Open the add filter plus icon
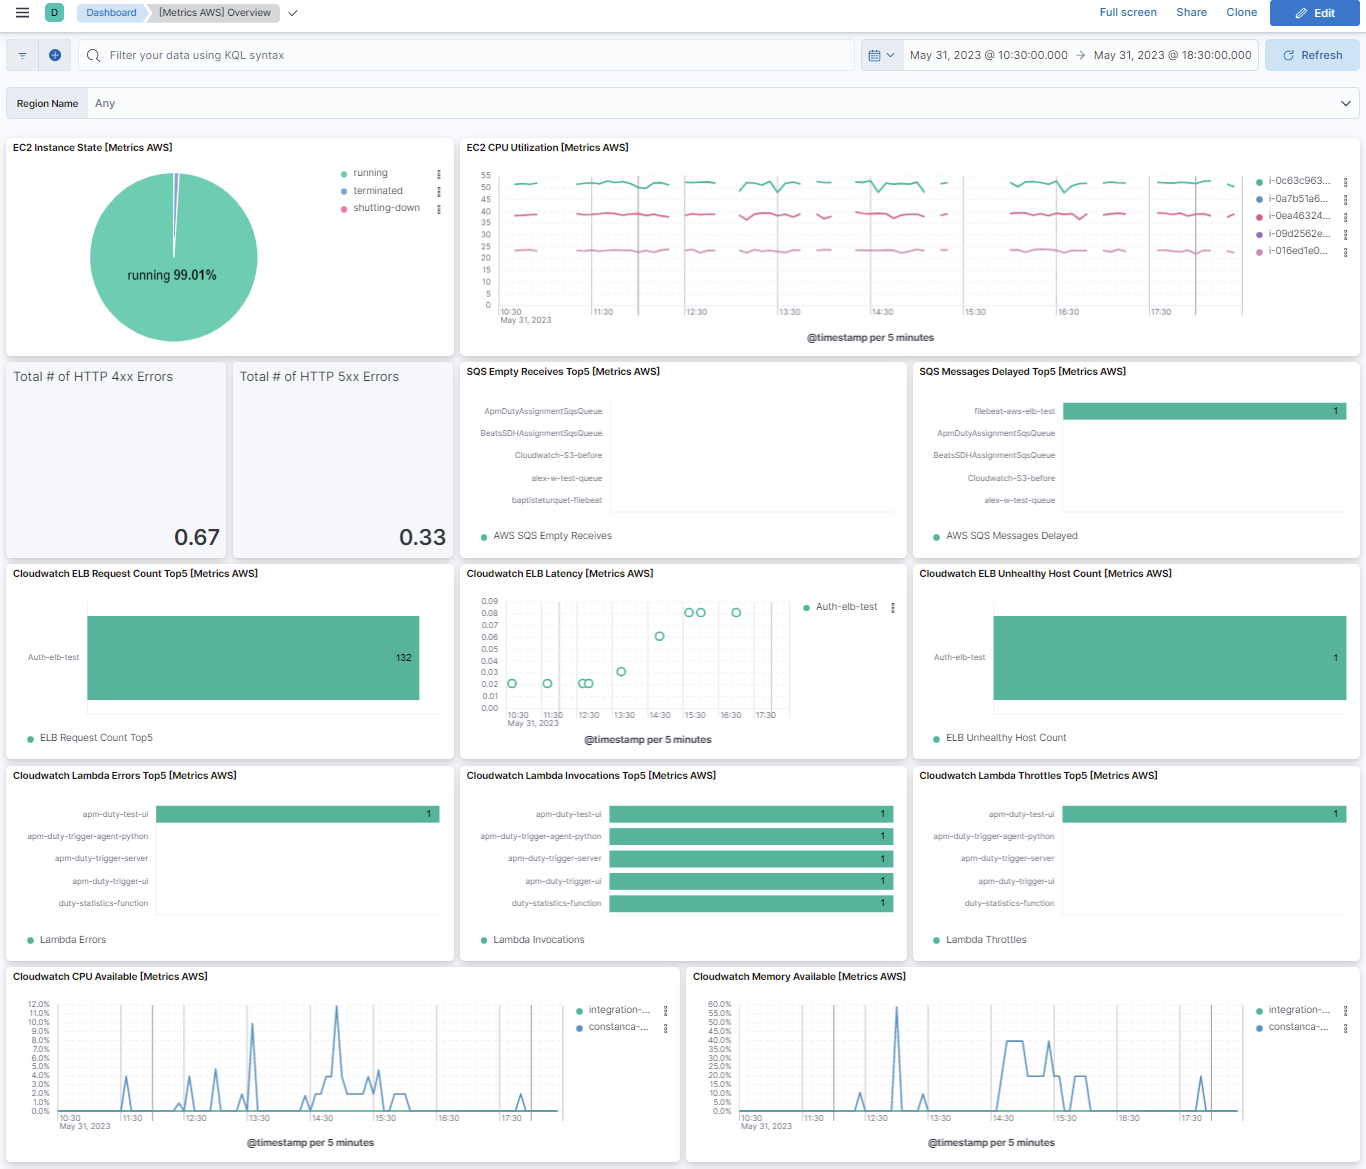This screenshot has width=1366, height=1169. click(x=55, y=55)
